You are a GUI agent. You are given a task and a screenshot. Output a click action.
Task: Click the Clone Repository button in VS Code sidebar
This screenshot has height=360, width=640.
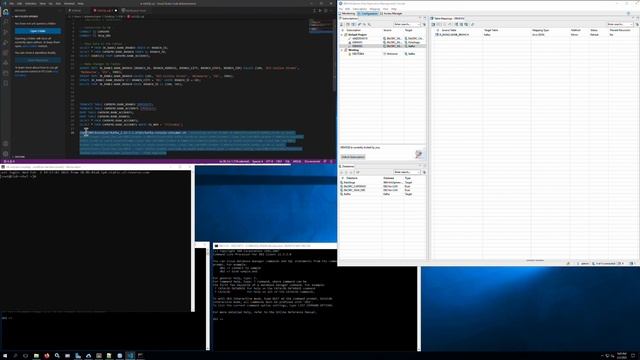tap(38, 60)
